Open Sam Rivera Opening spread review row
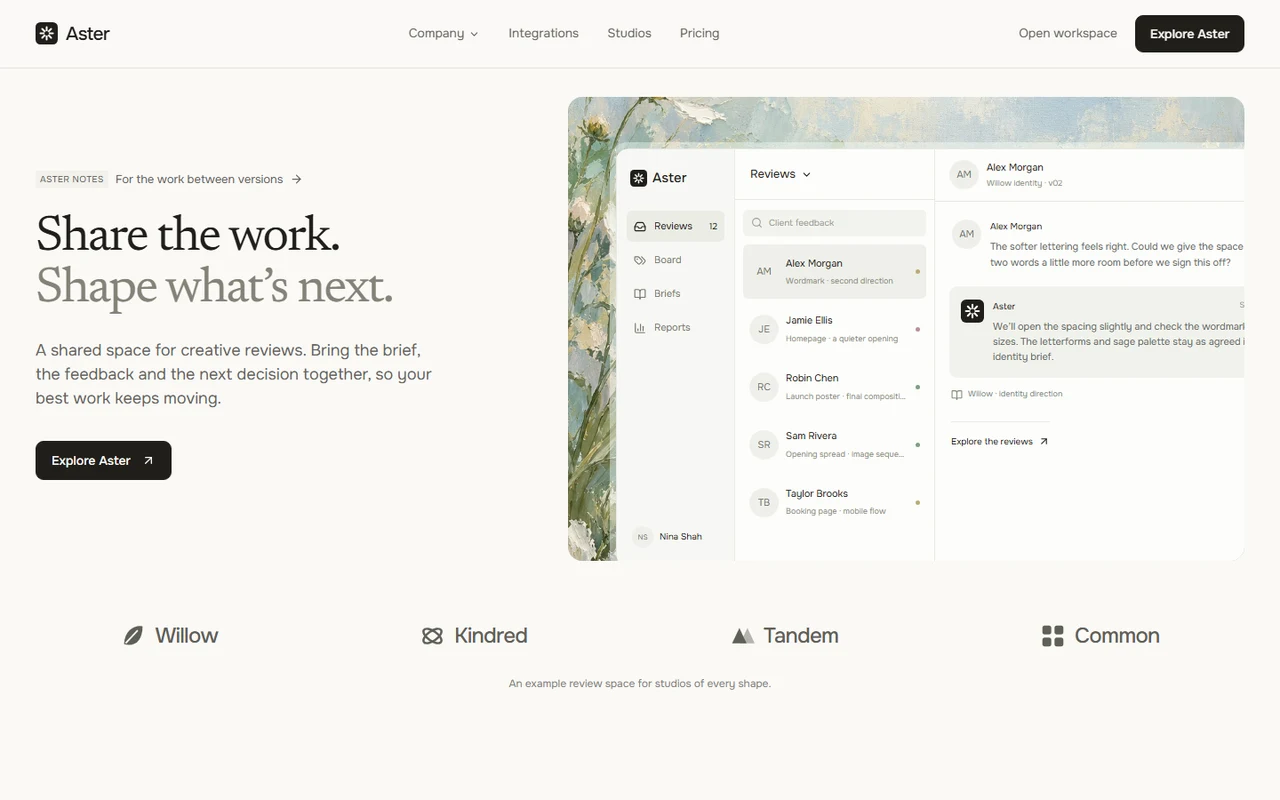The width and height of the screenshot is (1280, 800). click(x=834, y=445)
